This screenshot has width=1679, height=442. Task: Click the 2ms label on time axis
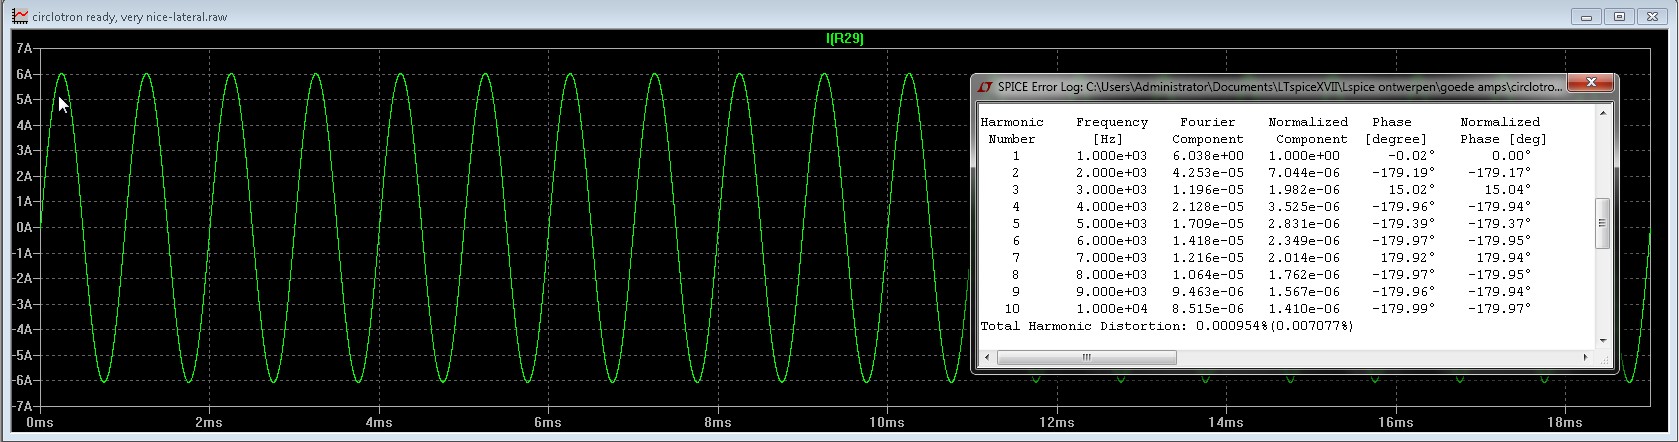pyautogui.click(x=209, y=422)
